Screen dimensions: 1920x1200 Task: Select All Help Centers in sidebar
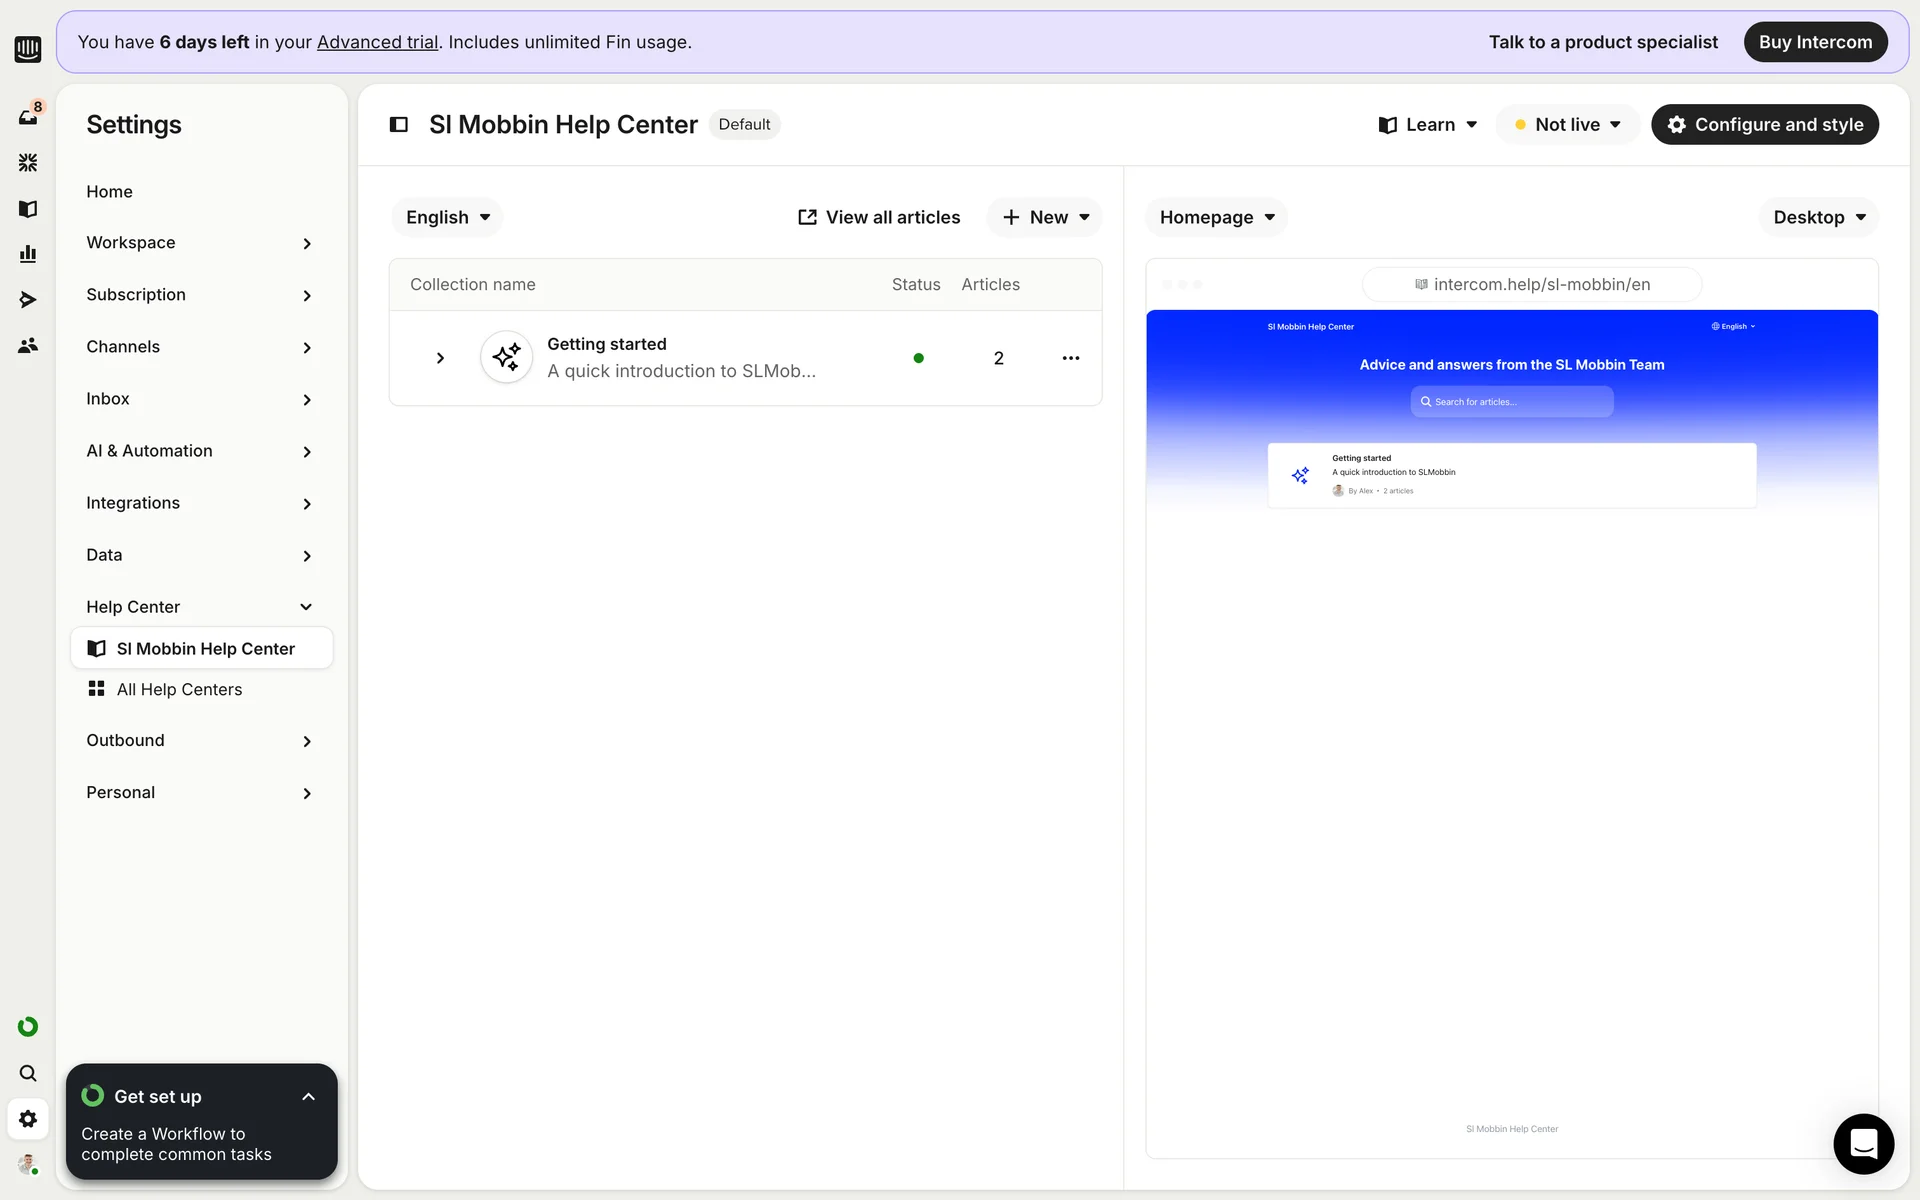click(179, 689)
